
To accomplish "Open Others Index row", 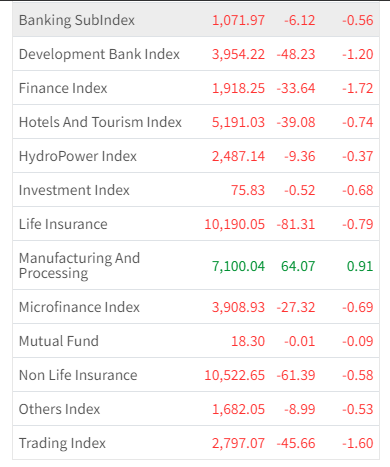I will (x=196, y=409).
